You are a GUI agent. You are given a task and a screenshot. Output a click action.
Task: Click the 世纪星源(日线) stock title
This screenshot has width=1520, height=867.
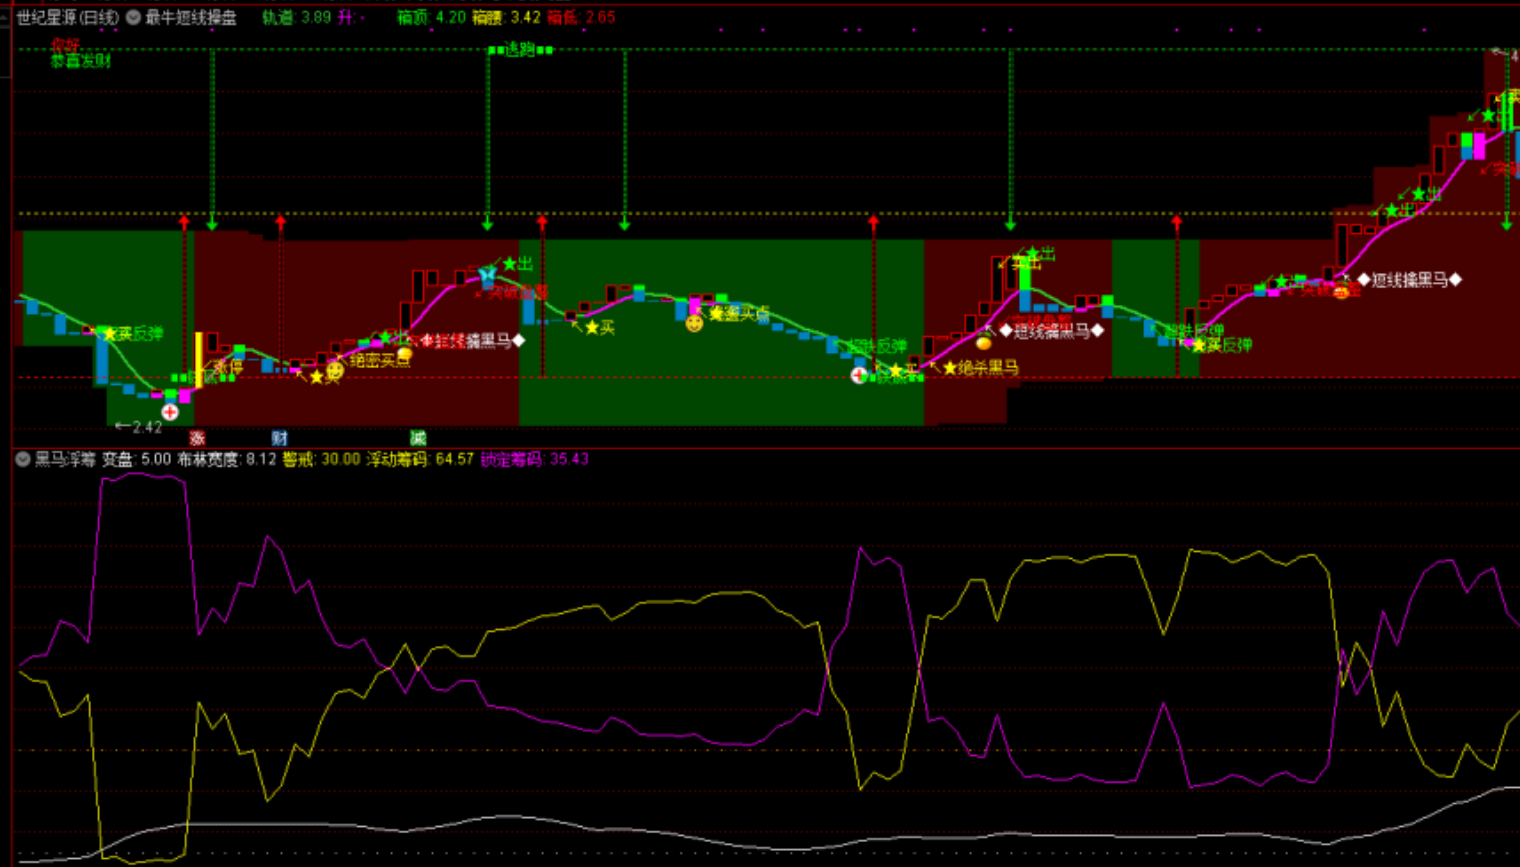click(67, 17)
